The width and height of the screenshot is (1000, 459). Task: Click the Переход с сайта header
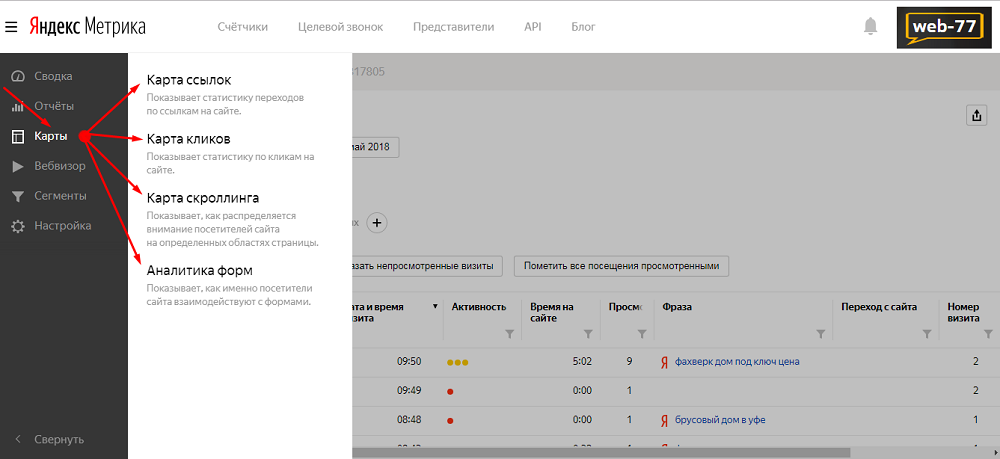point(879,307)
